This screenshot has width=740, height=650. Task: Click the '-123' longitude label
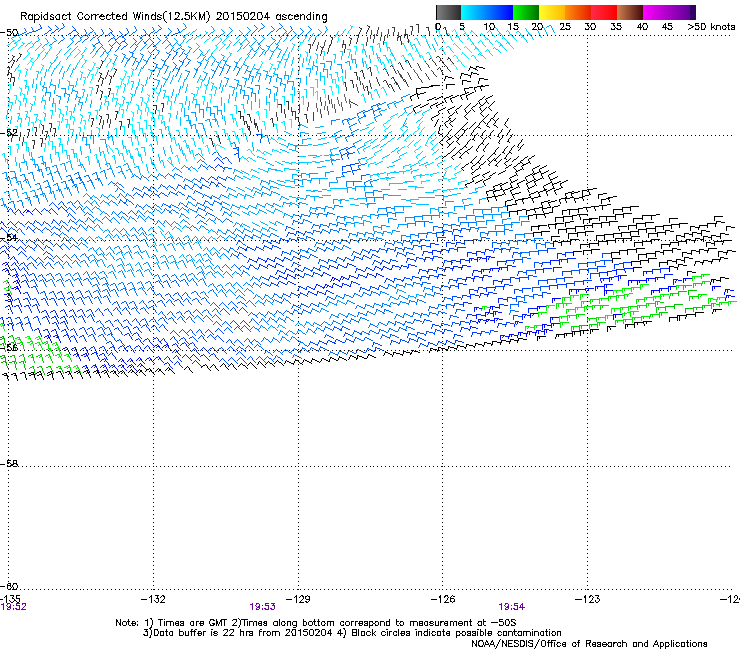click(x=588, y=599)
